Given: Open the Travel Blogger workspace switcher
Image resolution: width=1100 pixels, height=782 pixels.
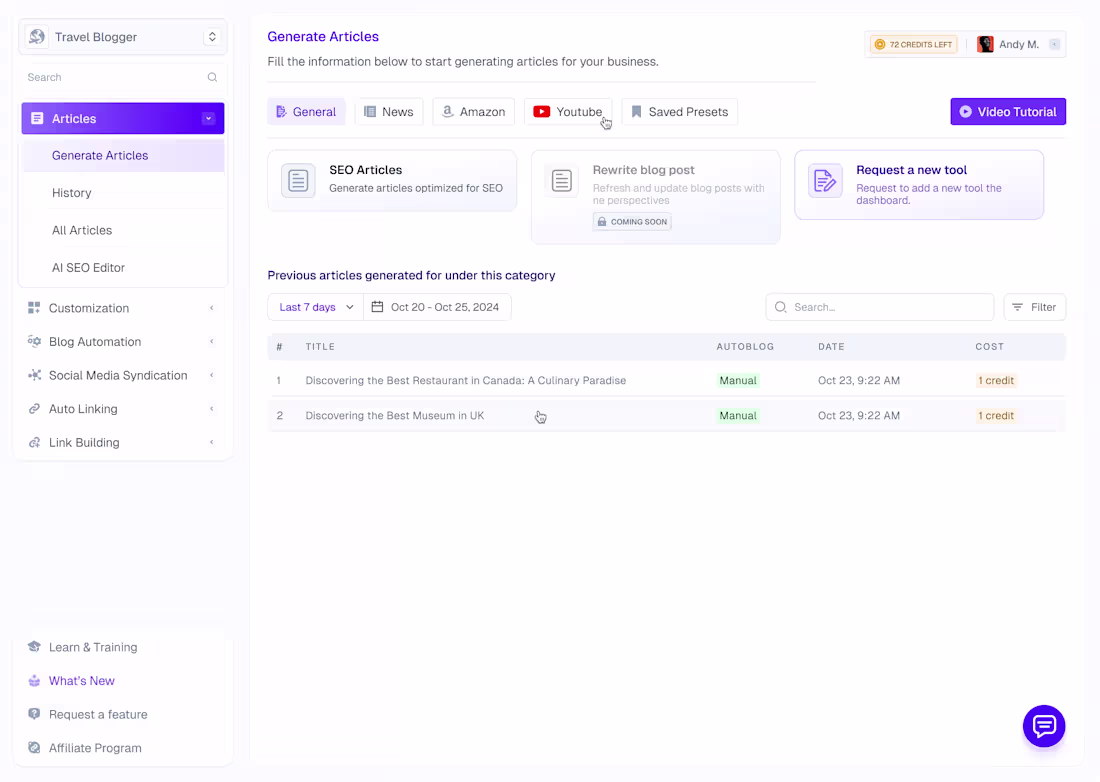Looking at the screenshot, I should 122,36.
